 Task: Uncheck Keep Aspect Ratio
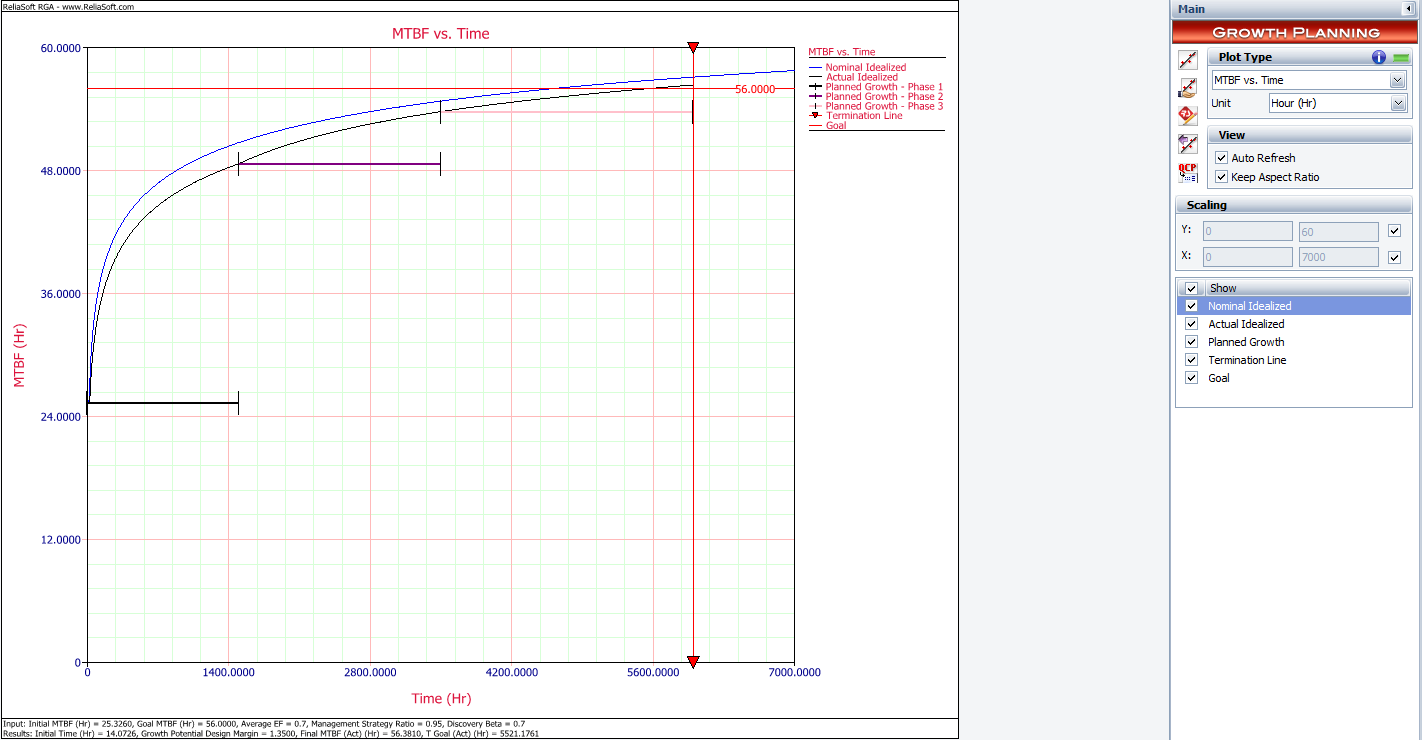(x=1221, y=177)
